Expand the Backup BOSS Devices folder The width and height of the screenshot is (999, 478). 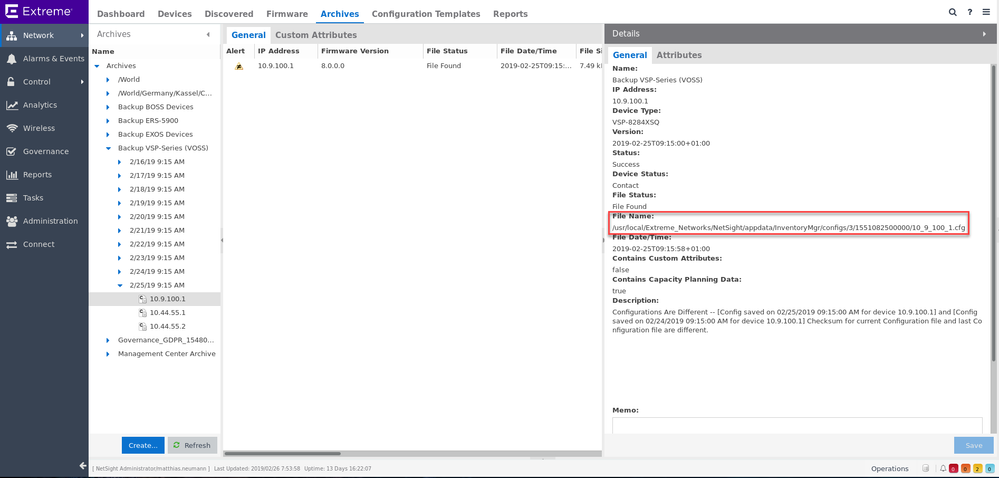[109, 107]
